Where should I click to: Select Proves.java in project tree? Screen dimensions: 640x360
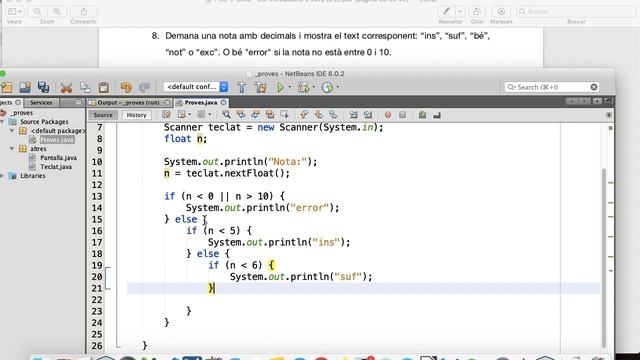[57, 140]
